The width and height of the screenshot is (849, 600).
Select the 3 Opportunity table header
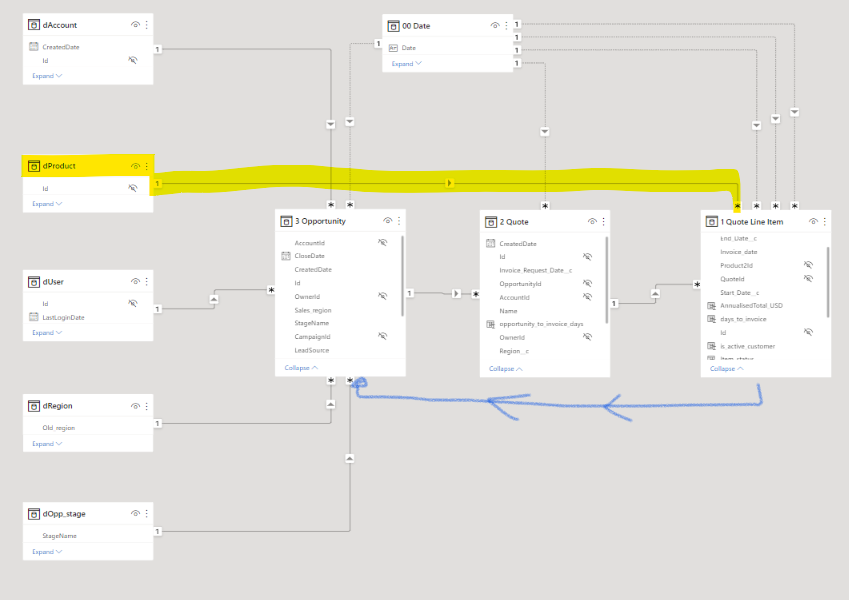point(340,221)
